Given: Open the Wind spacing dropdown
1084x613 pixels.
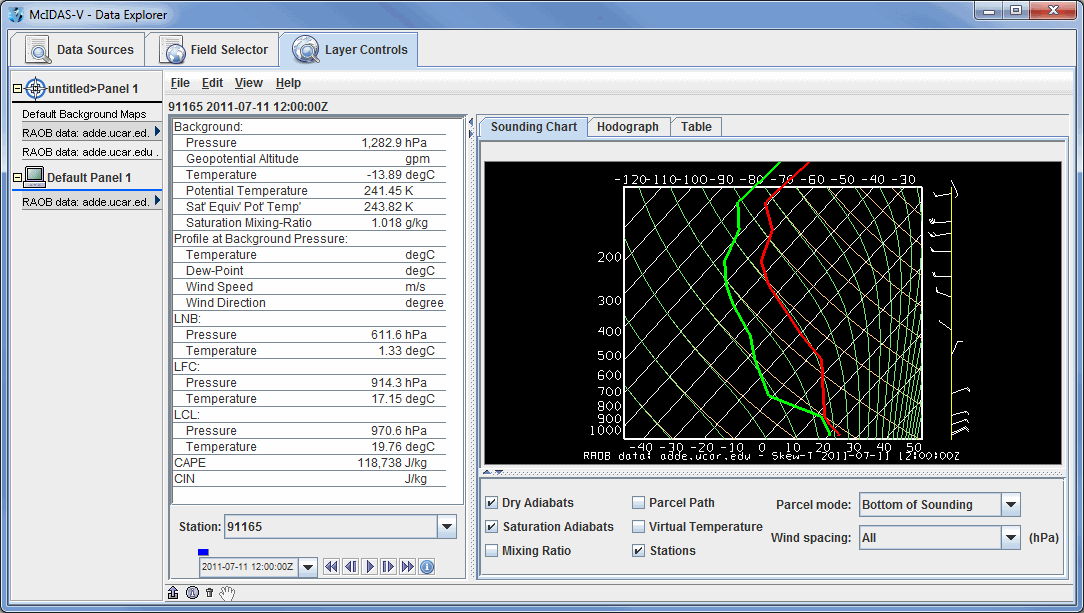Looking at the screenshot, I should pyautogui.click(x=1011, y=538).
